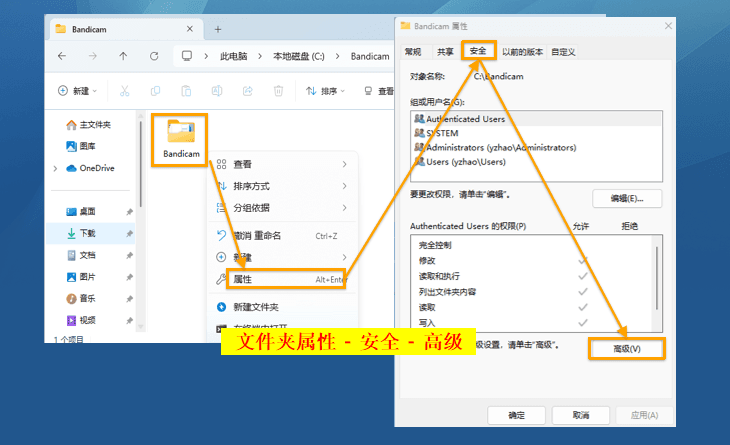
Task: Select Users (yzhao\Users) entry
Action: pos(536,162)
